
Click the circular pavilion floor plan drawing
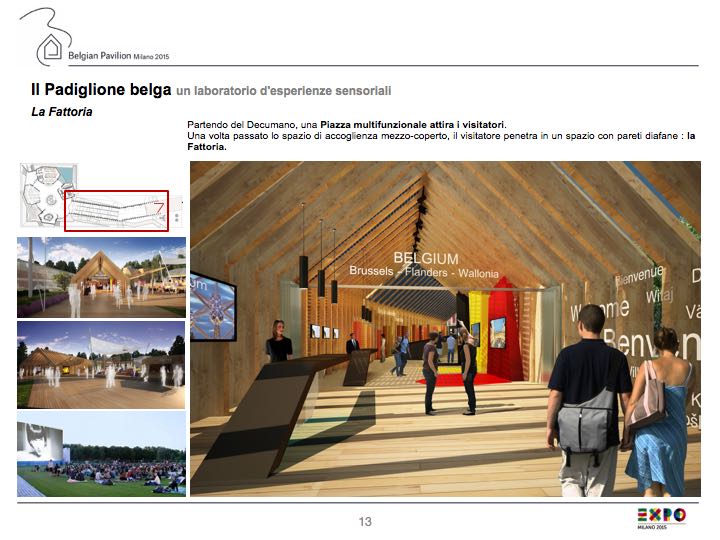pos(41,198)
